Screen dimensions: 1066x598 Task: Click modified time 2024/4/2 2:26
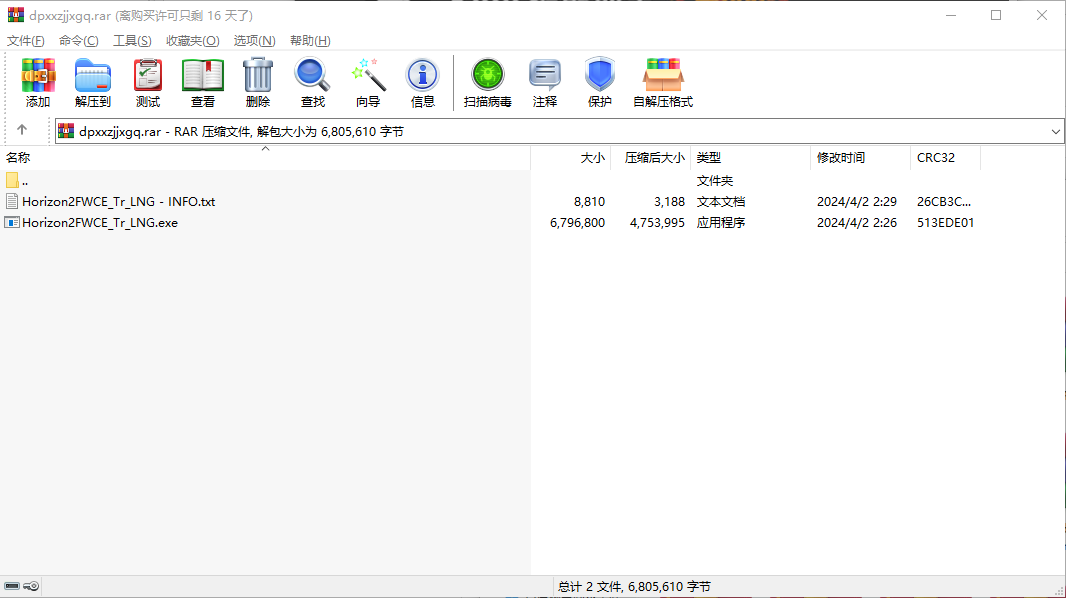click(x=857, y=223)
